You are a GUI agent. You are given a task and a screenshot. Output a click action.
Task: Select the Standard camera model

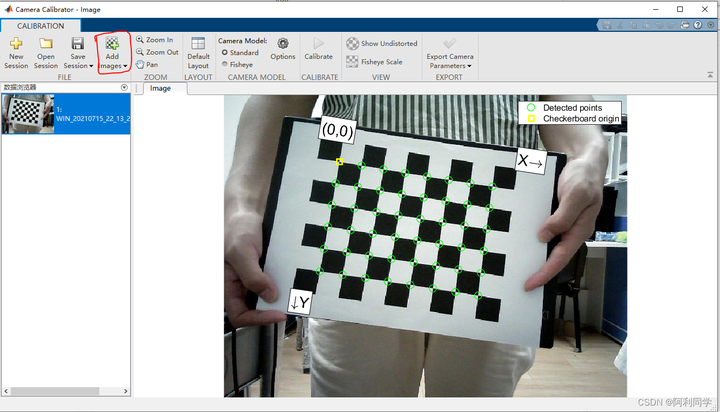[240, 53]
